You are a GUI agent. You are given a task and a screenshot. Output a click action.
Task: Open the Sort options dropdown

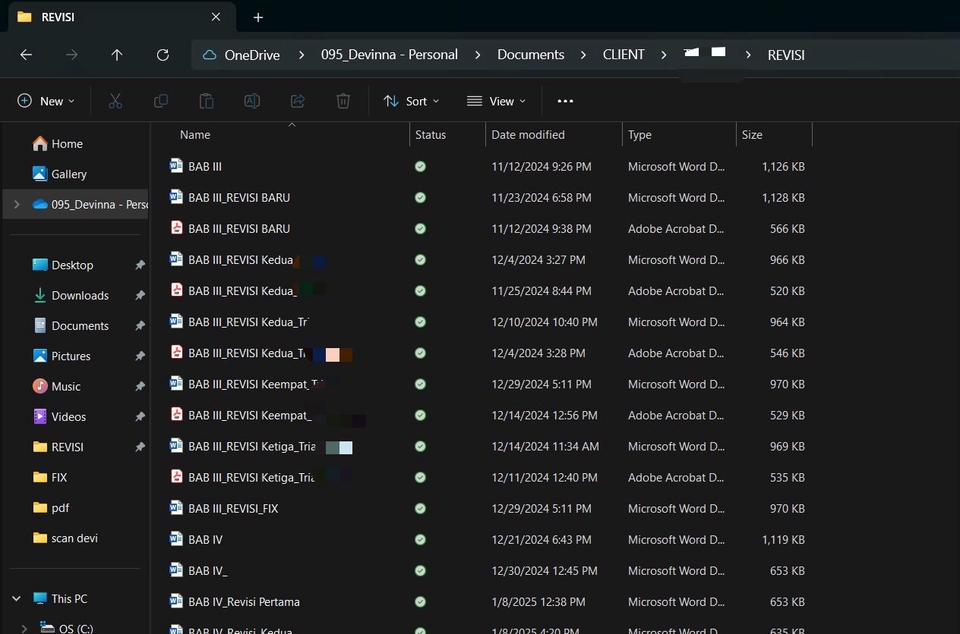click(412, 101)
